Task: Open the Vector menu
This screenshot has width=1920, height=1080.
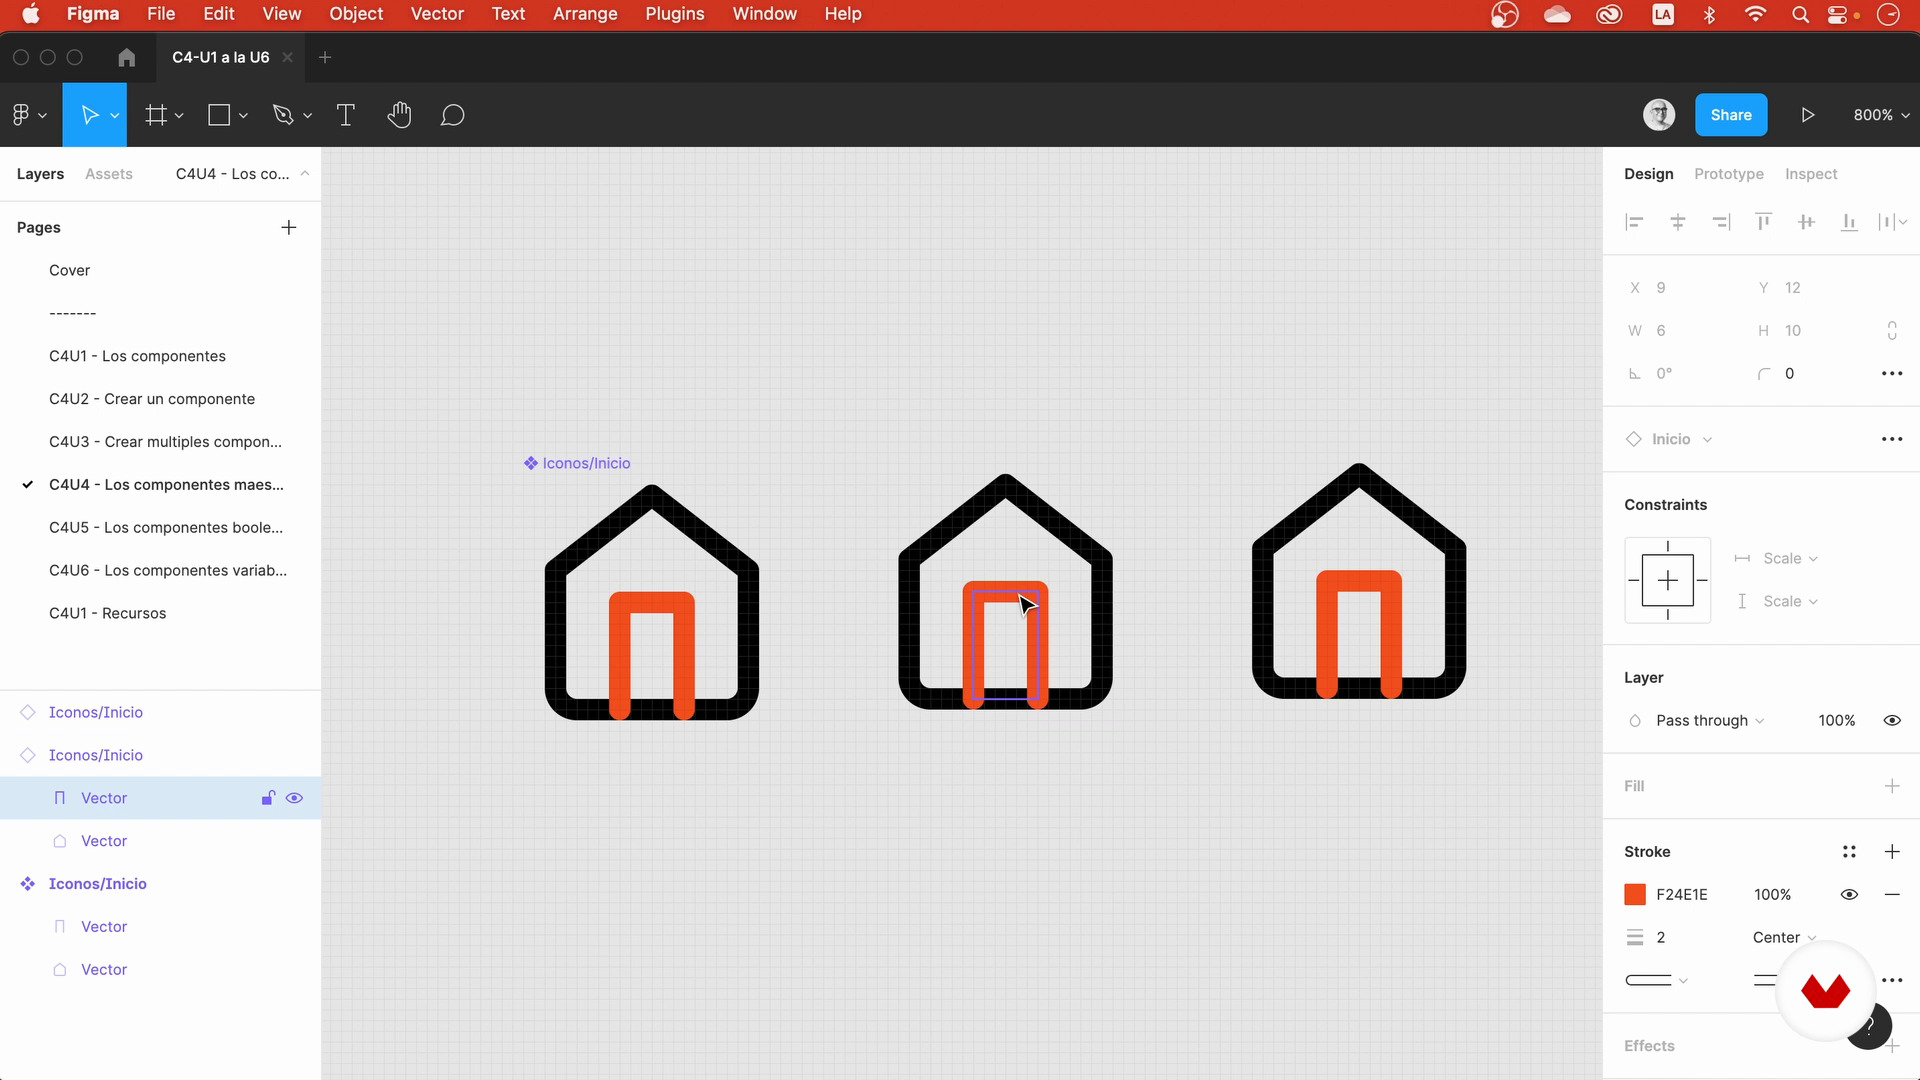Action: [x=437, y=14]
